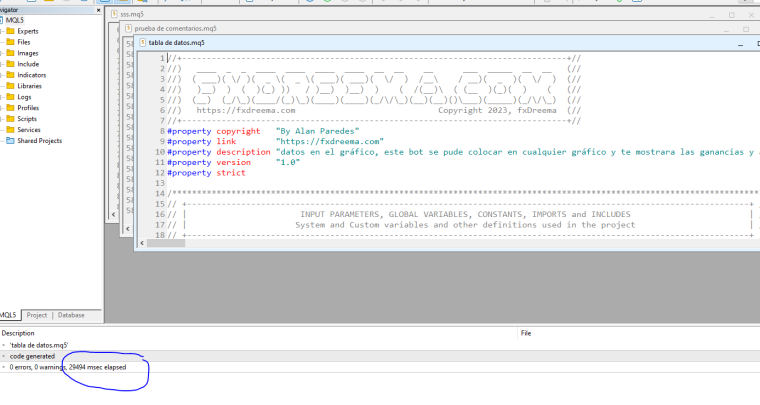760x405 pixels.
Task: Select the Scripts folder label
Action: tap(27, 119)
